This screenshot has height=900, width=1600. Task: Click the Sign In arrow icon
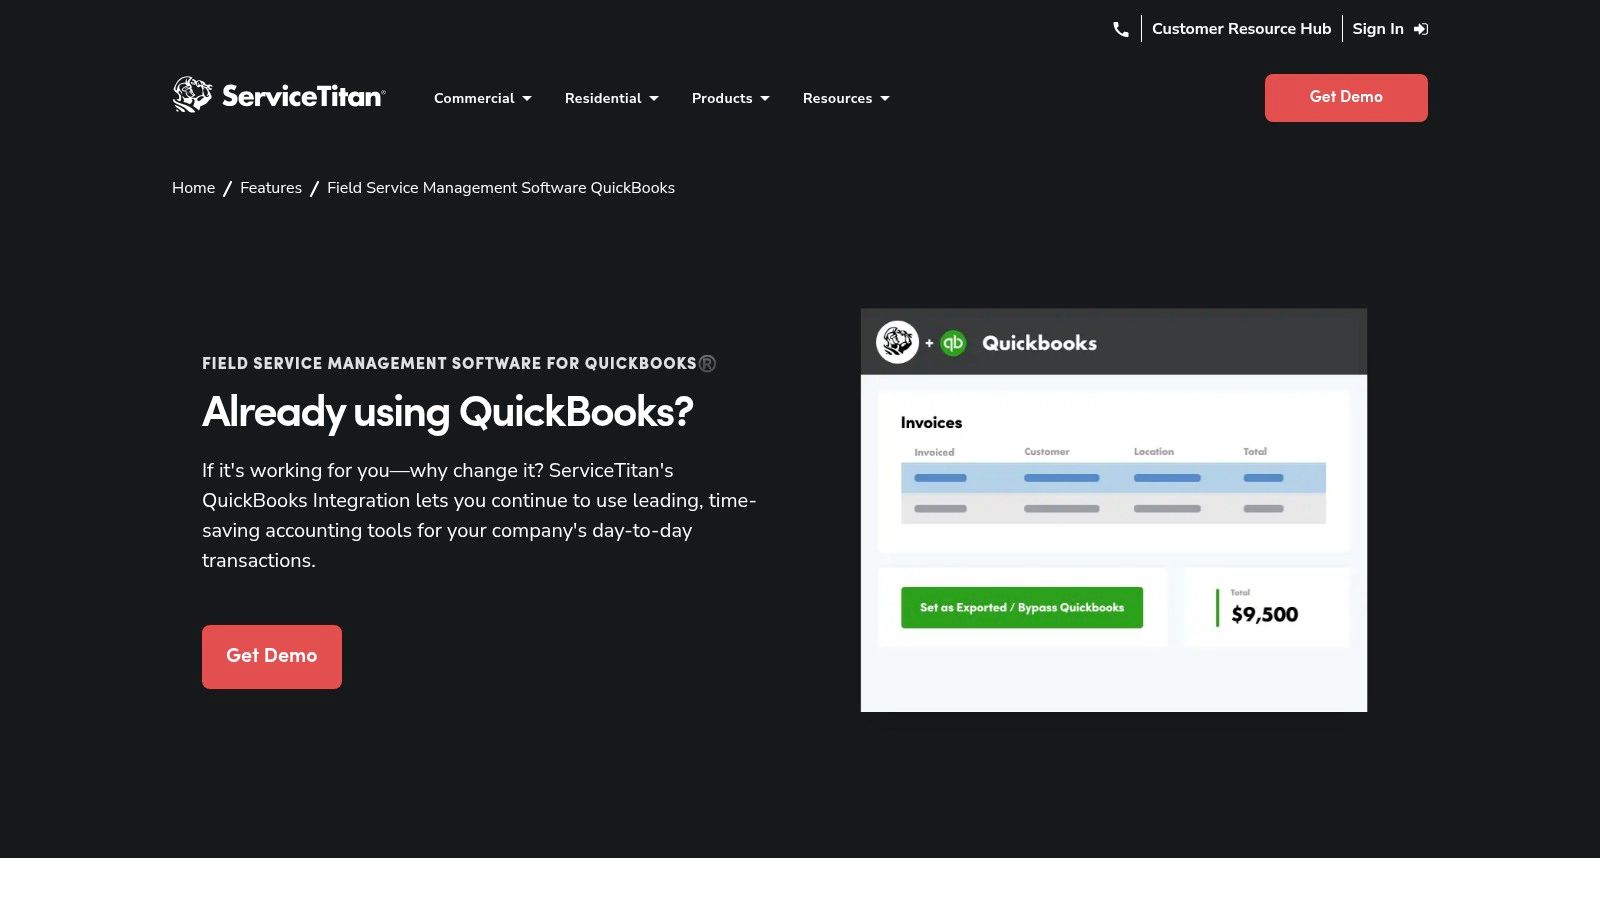tap(1421, 29)
